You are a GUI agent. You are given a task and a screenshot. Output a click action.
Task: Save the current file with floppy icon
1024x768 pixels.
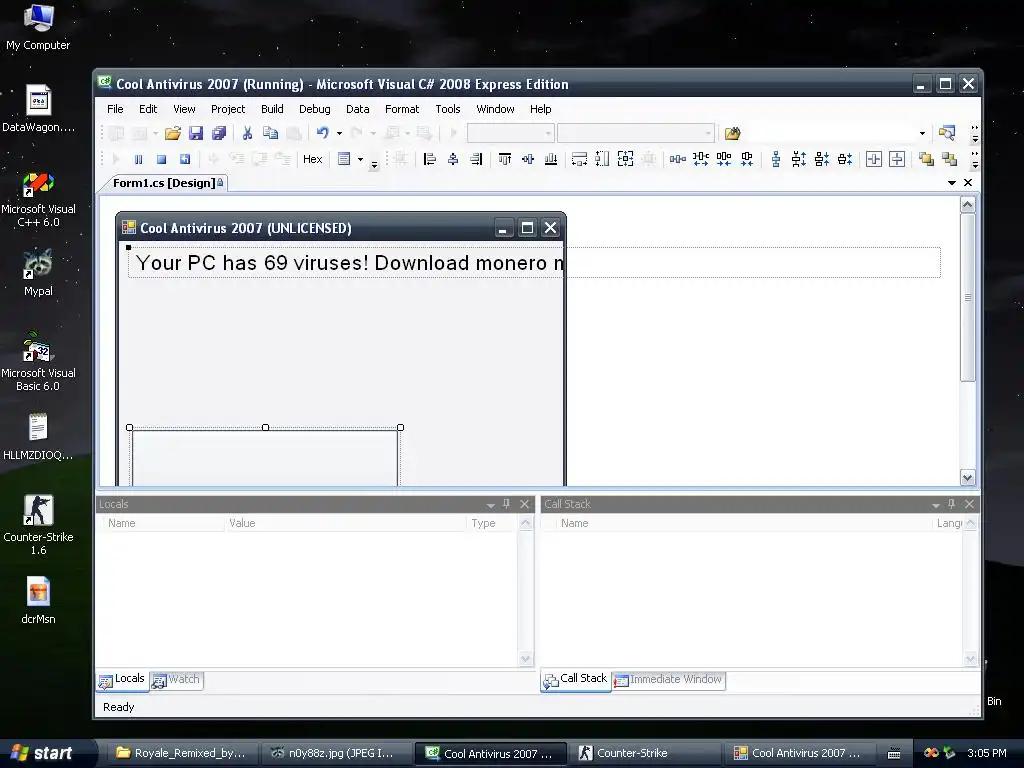point(196,133)
